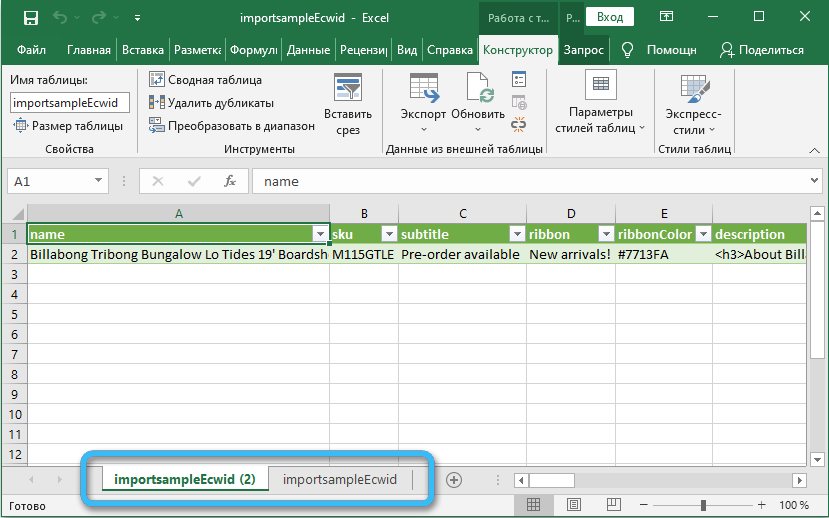The height and width of the screenshot is (518, 829).
Task: Click the Вход sign-in button
Action: click(610, 17)
